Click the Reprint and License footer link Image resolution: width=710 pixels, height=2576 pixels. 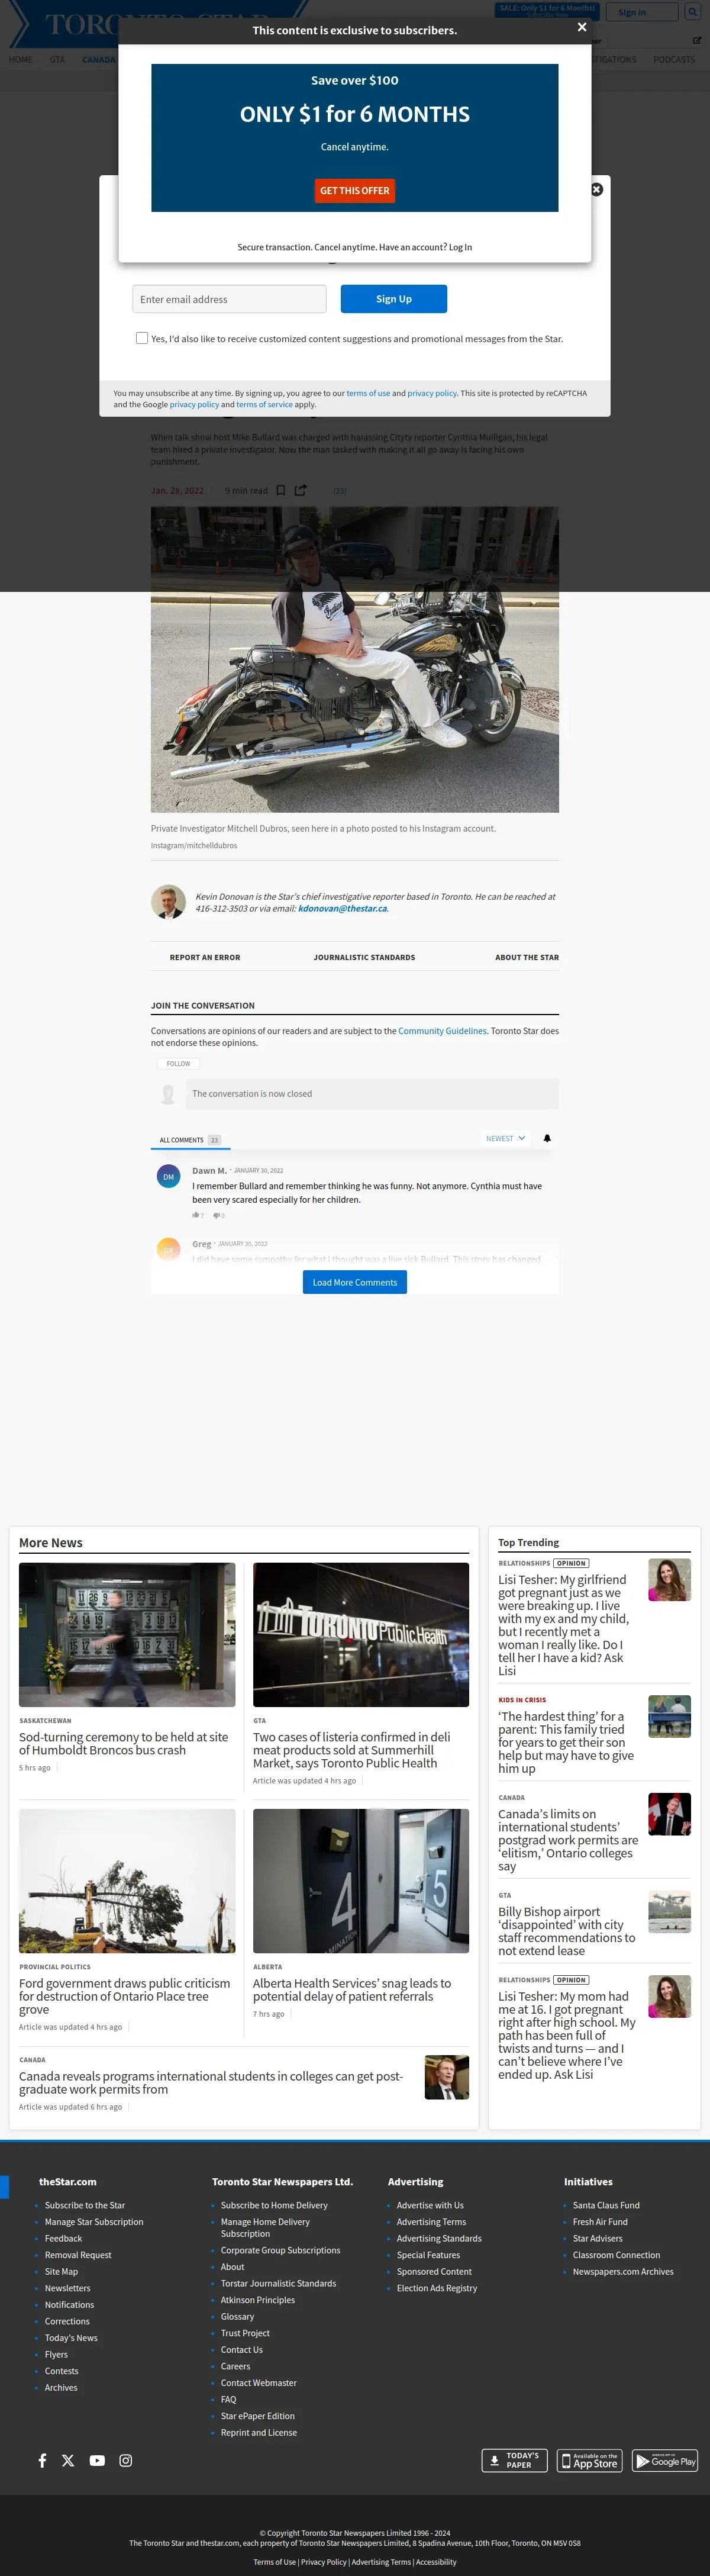pyautogui.click(x=259, y=2432)
